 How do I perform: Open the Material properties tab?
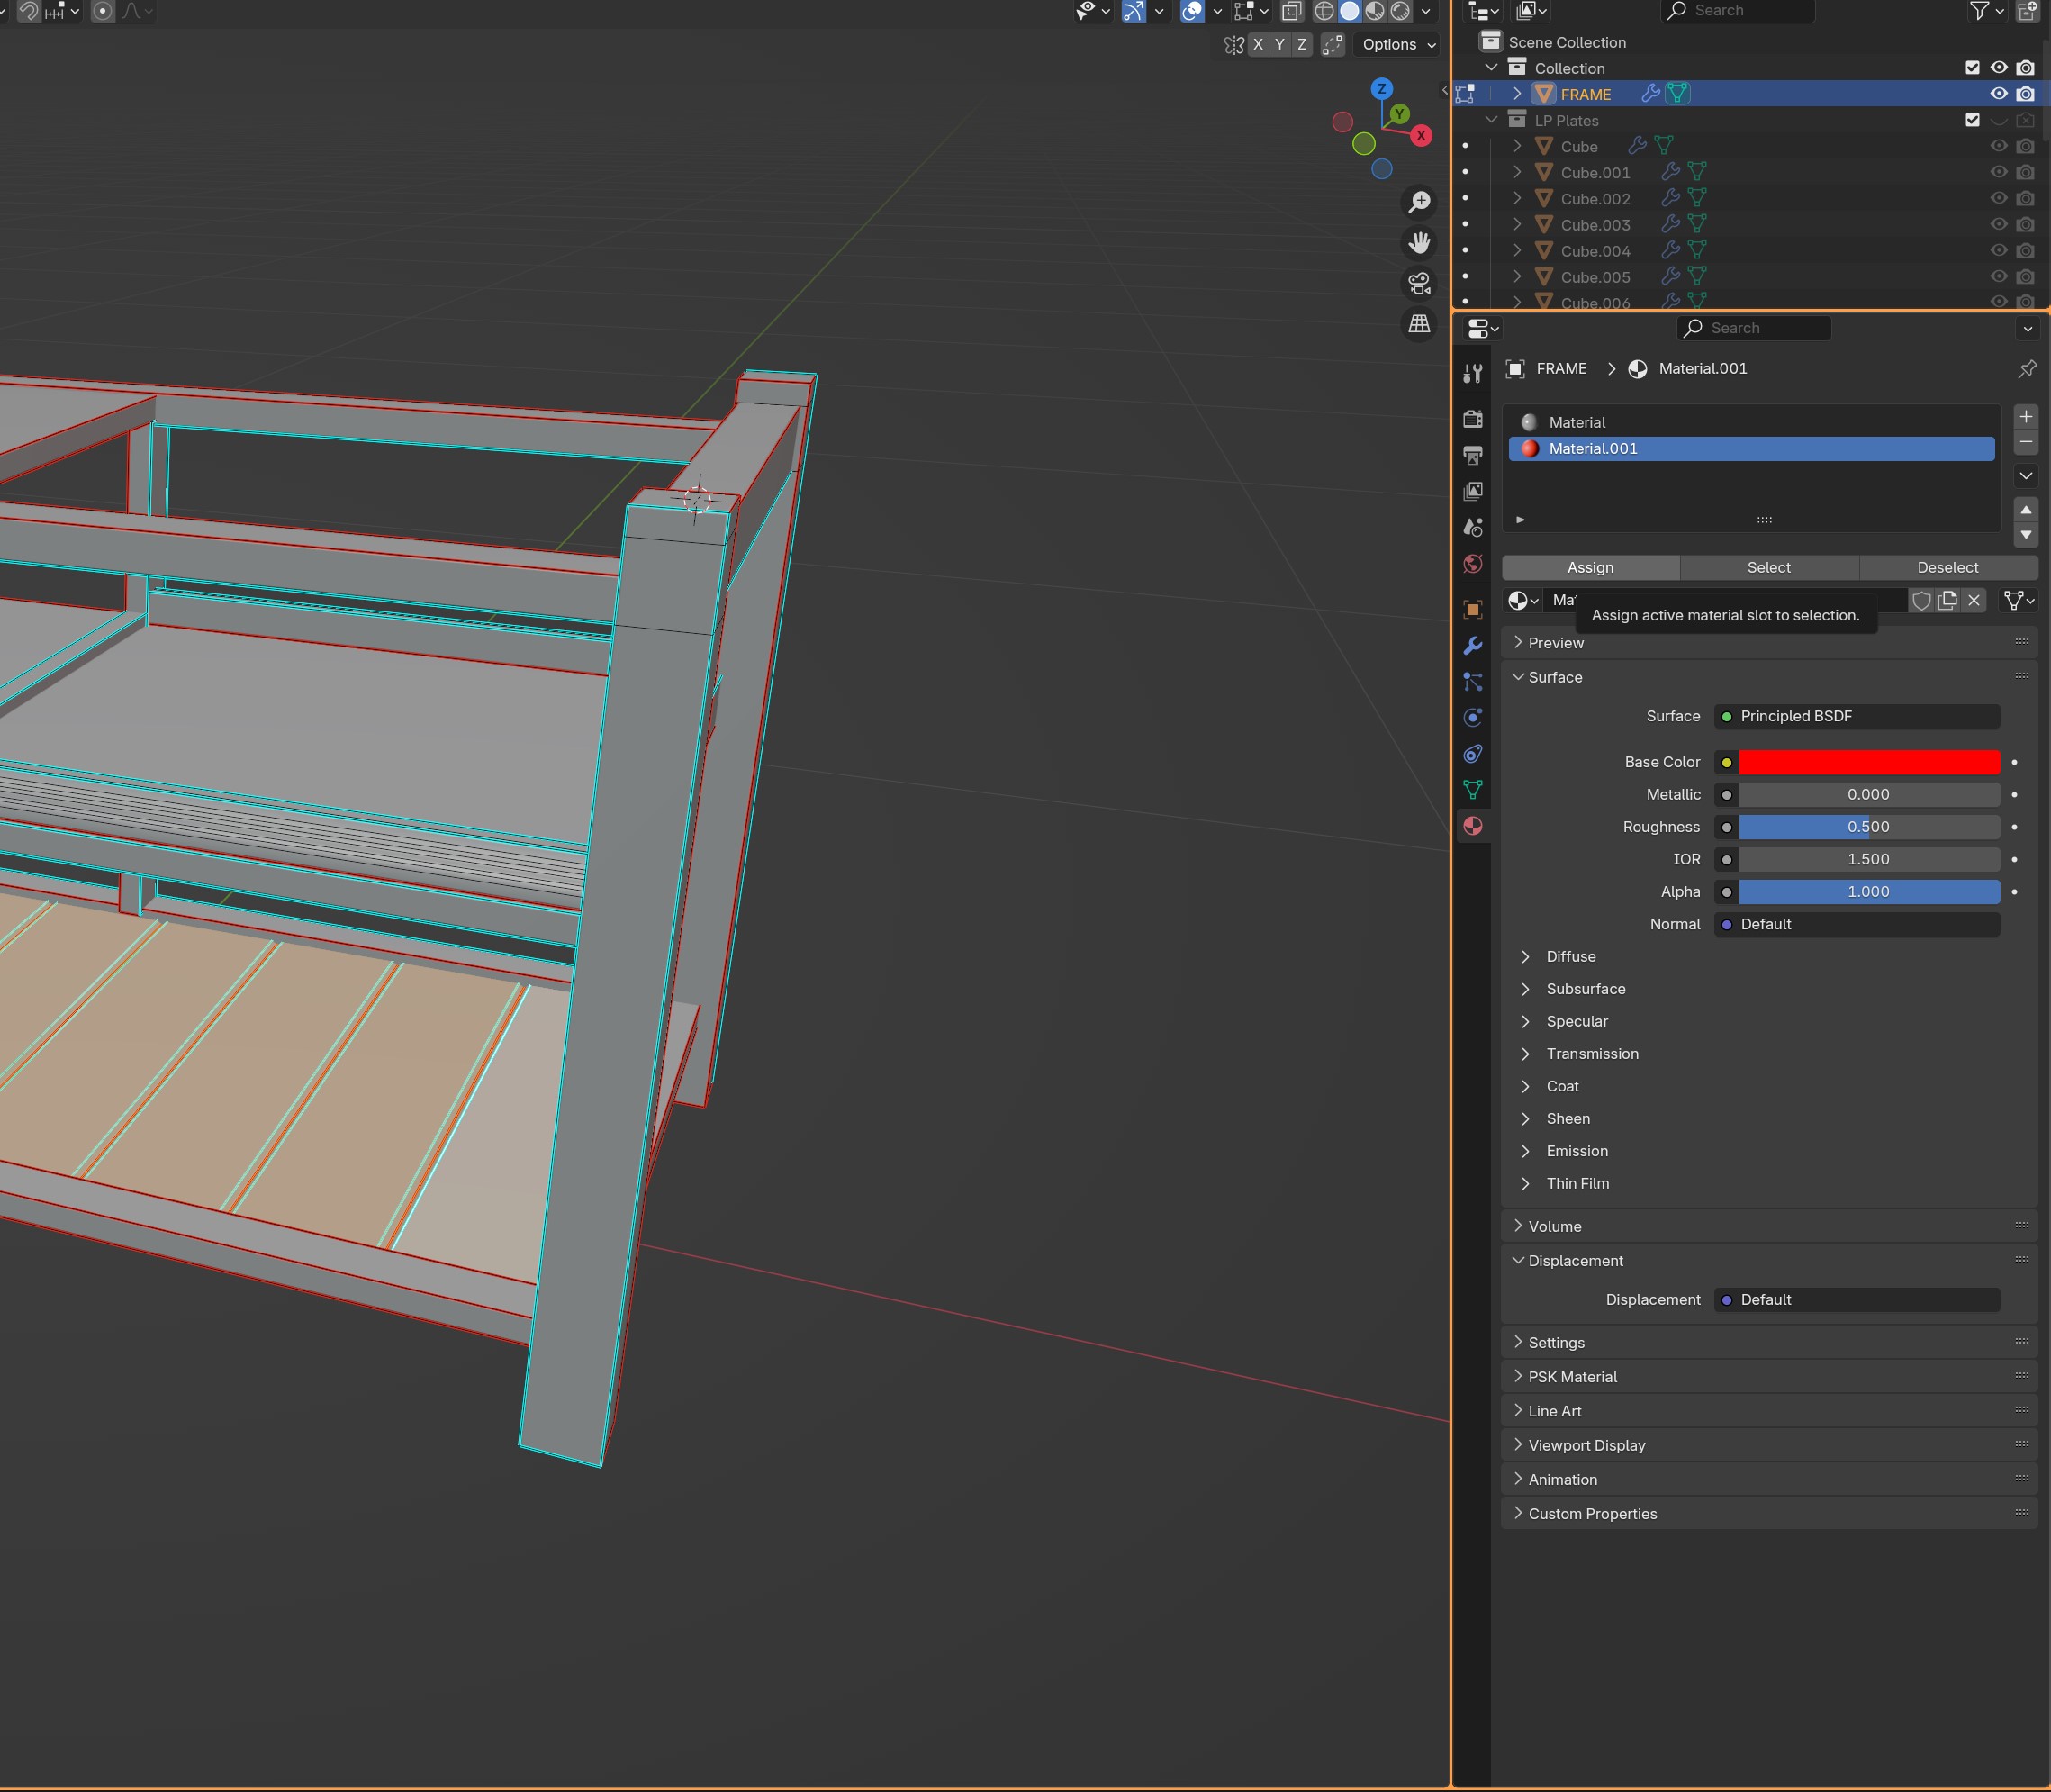(x=1472, y=825)
